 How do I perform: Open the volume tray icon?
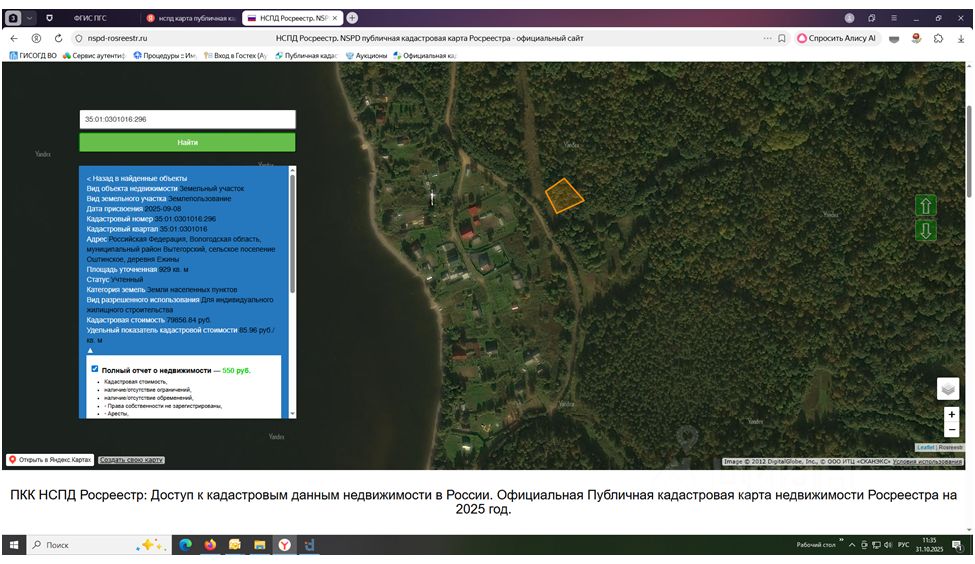[x=887, y=545]
